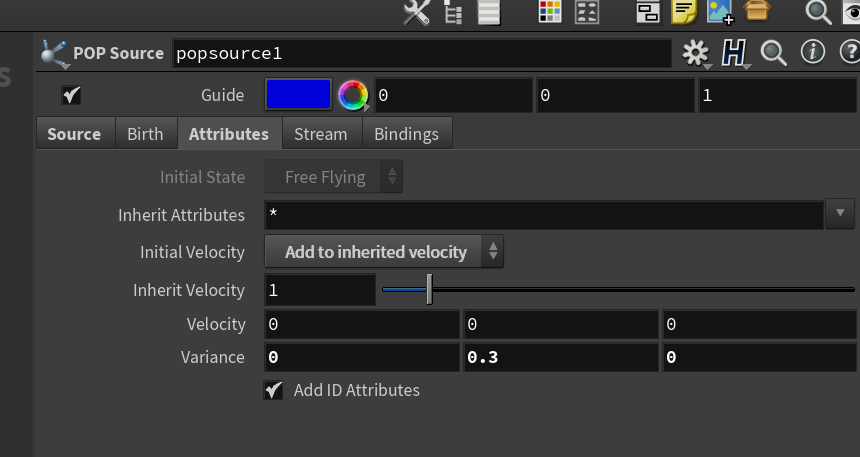Click the Variance parameter label
This screenshot has height=457, width=860.
click(213, 357)
